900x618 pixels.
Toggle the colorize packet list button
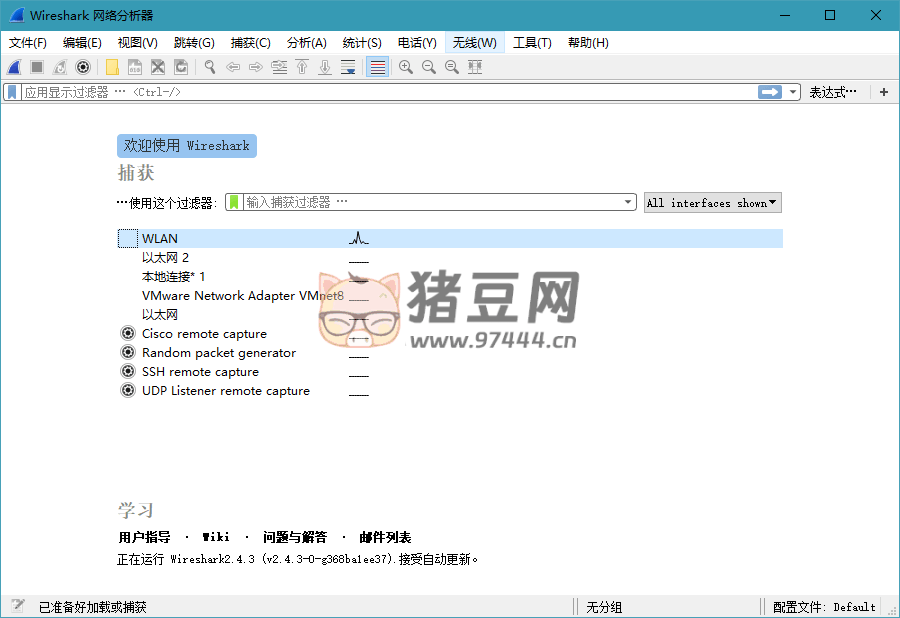(377, 67)
